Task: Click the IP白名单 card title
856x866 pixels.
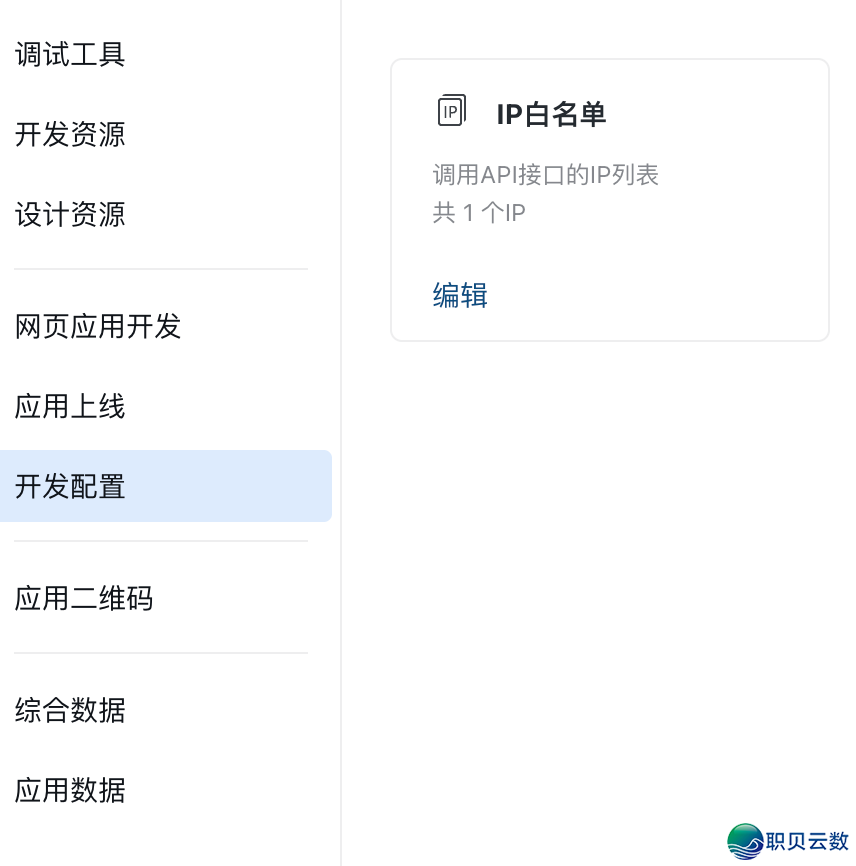Action: 551,114
